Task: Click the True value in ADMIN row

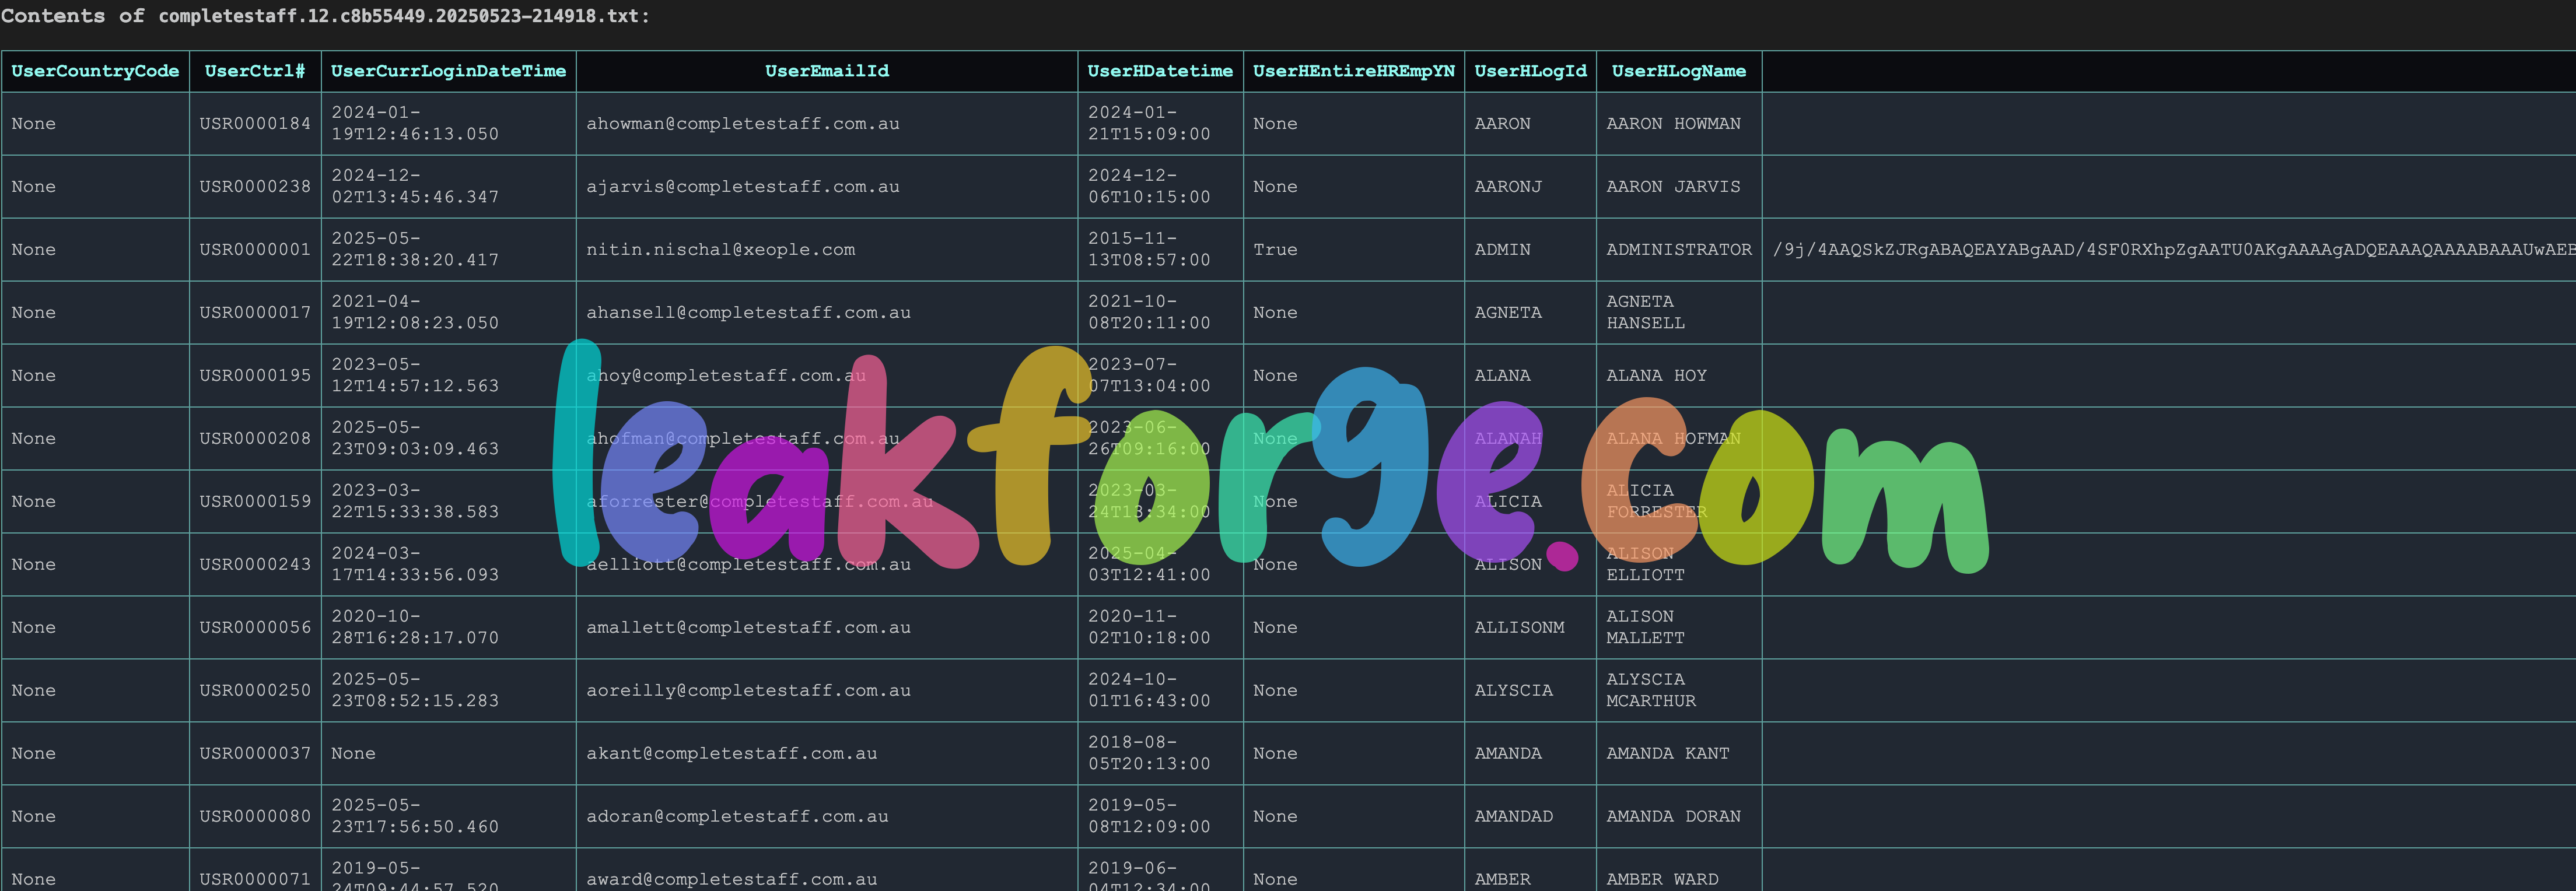Action: pyautogui.click(x=1275, y=250)
